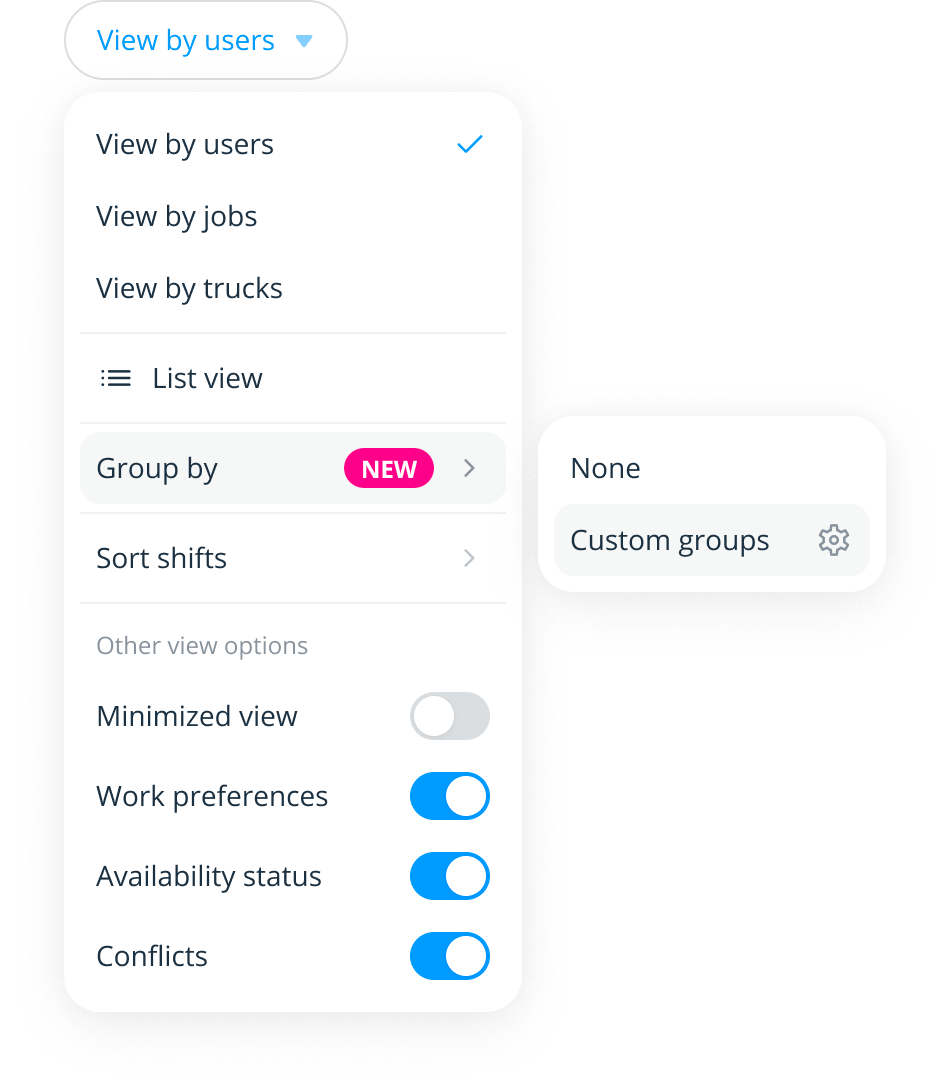
Task: Select the View by users menu entry
Action: (185, 144)
